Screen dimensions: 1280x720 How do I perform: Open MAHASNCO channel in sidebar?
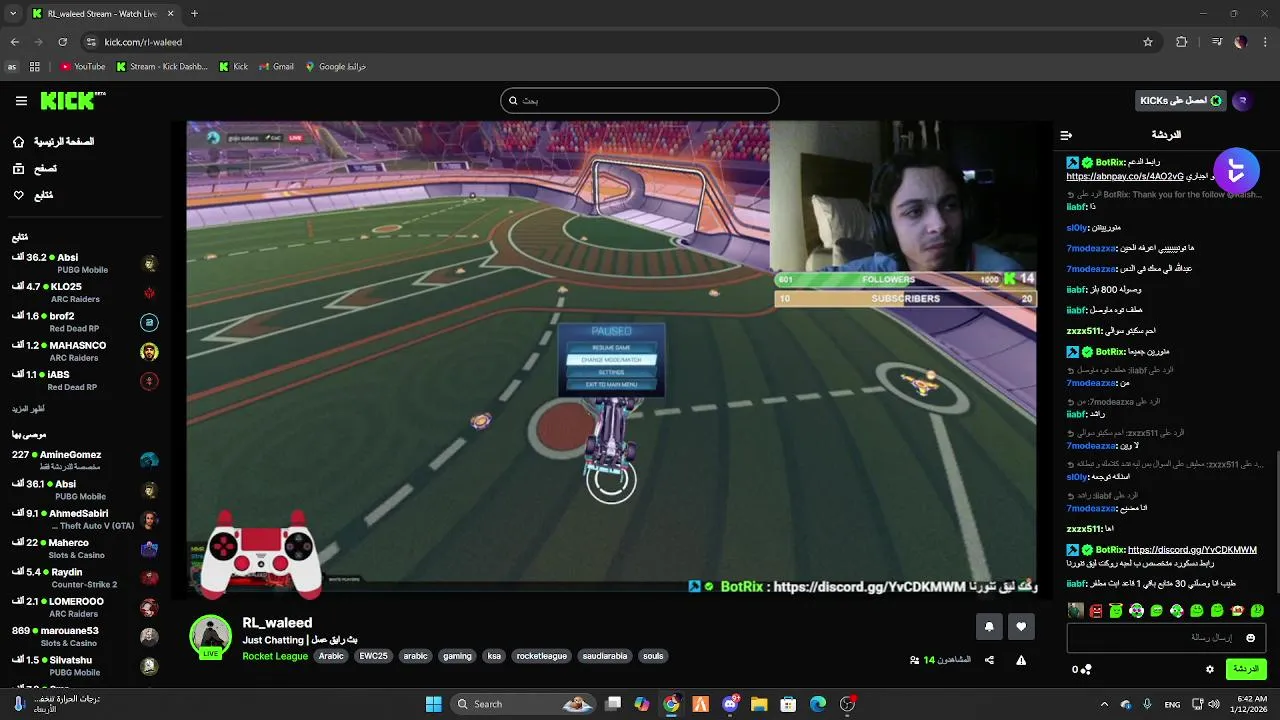[x=84, y=351]
